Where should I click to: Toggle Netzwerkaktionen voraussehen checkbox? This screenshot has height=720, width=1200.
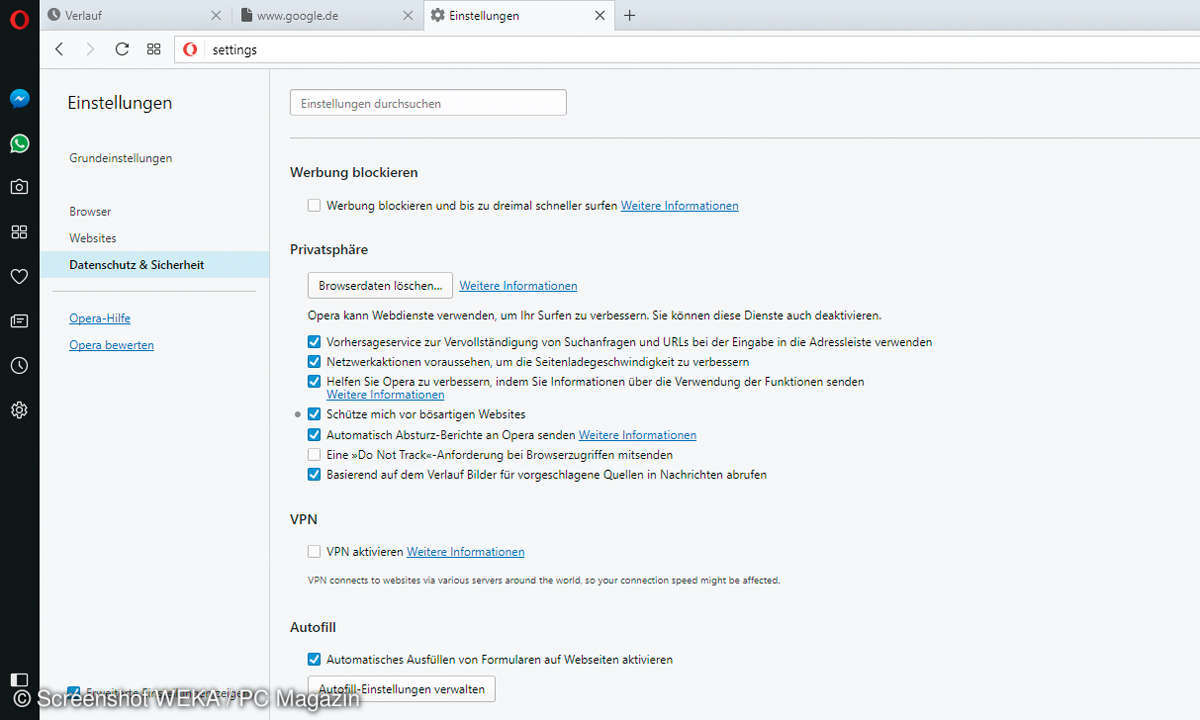tap(314, 361)
